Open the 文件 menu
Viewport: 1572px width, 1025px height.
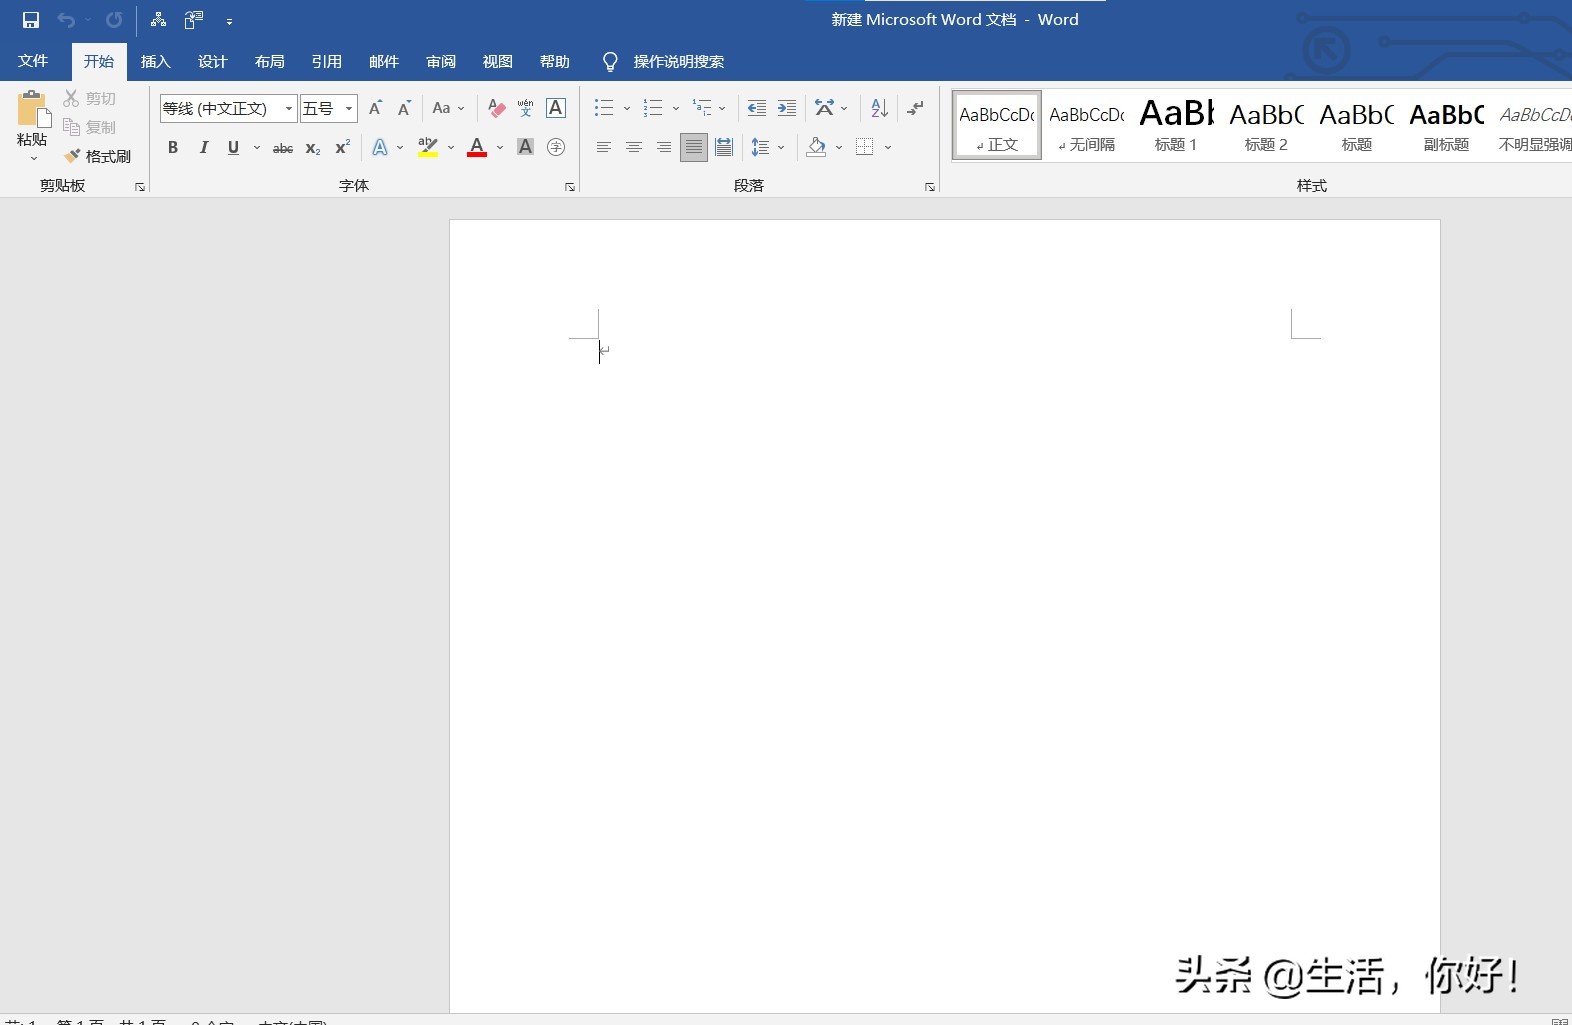pos(33,61)
